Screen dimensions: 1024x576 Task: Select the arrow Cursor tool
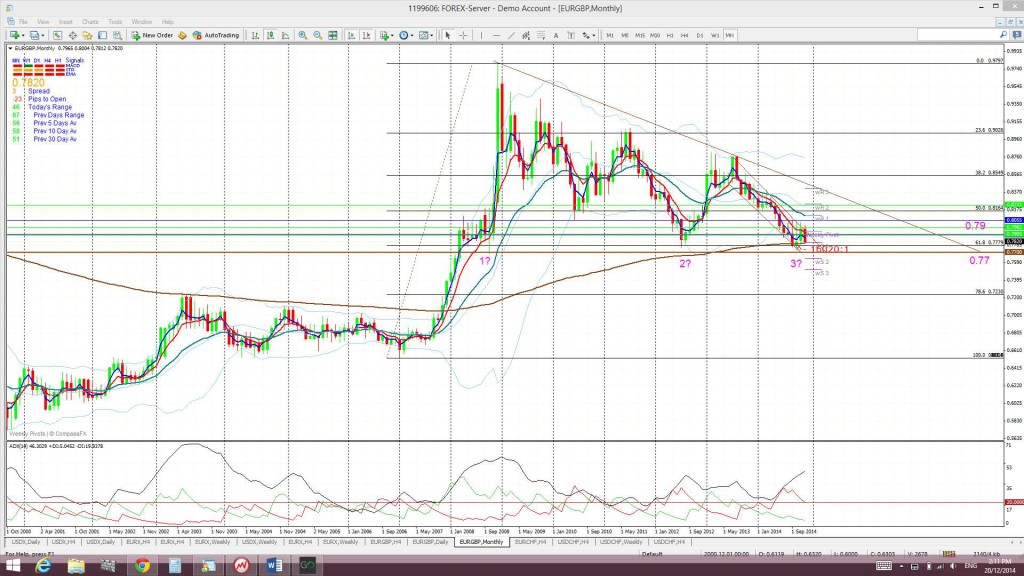point(447,35)
